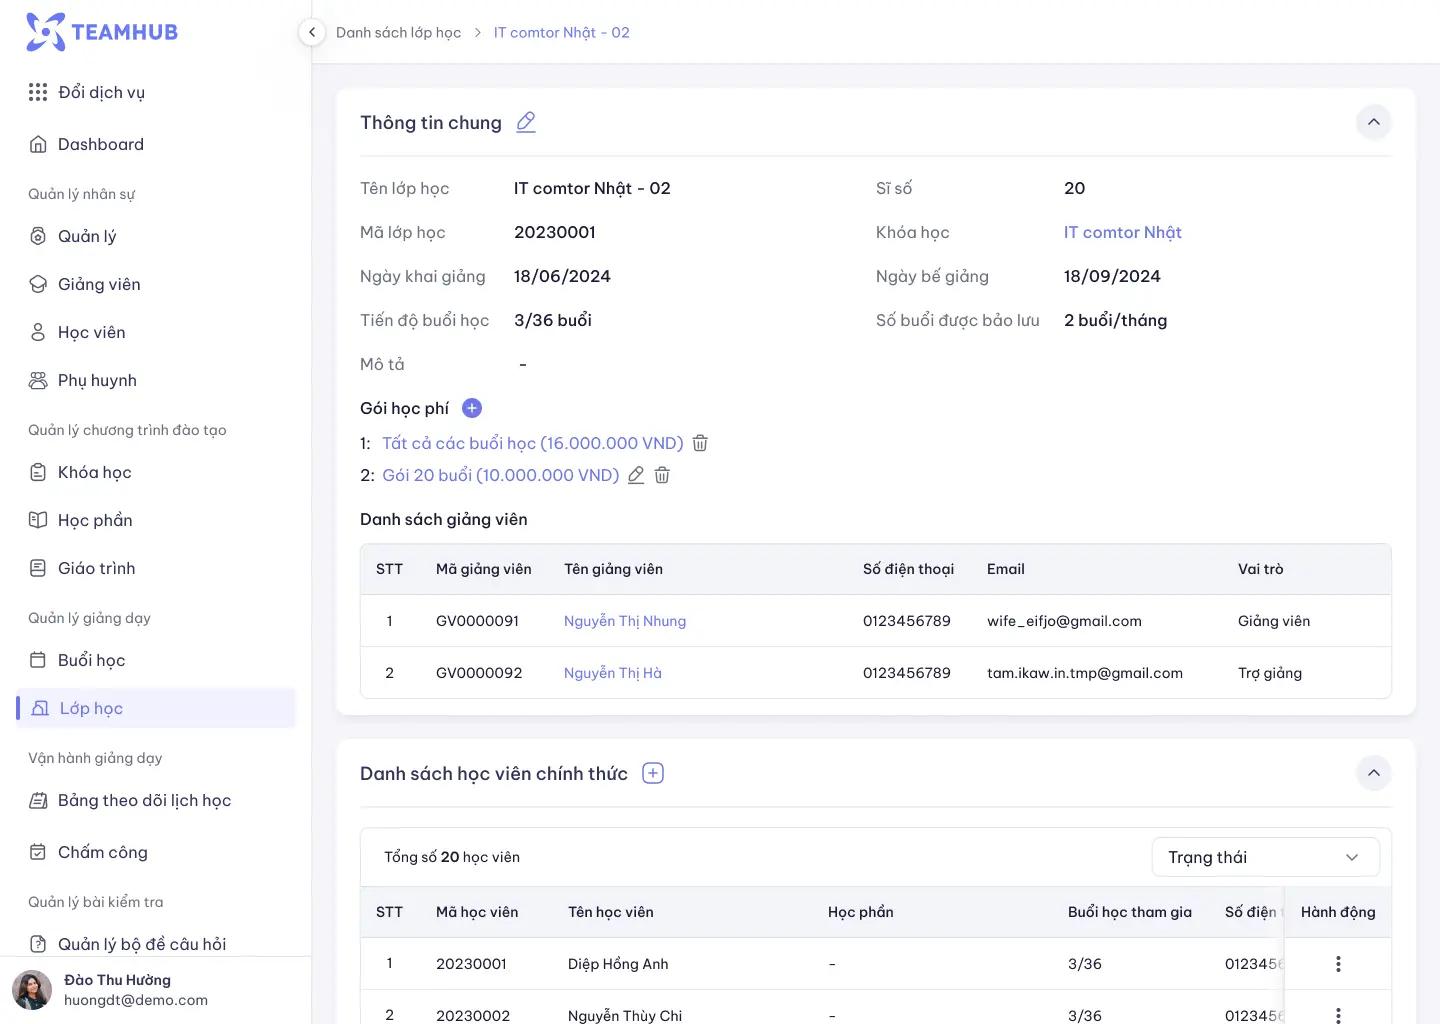1440x1024 pixels.
Task: Click Tên giảng viên column header
Action: click(x=613, y=569)
